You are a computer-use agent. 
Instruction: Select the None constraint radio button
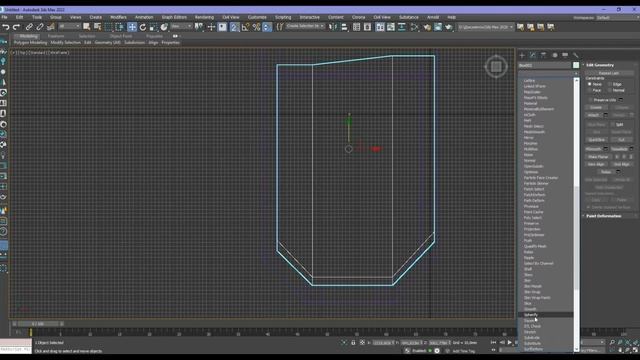589,84
